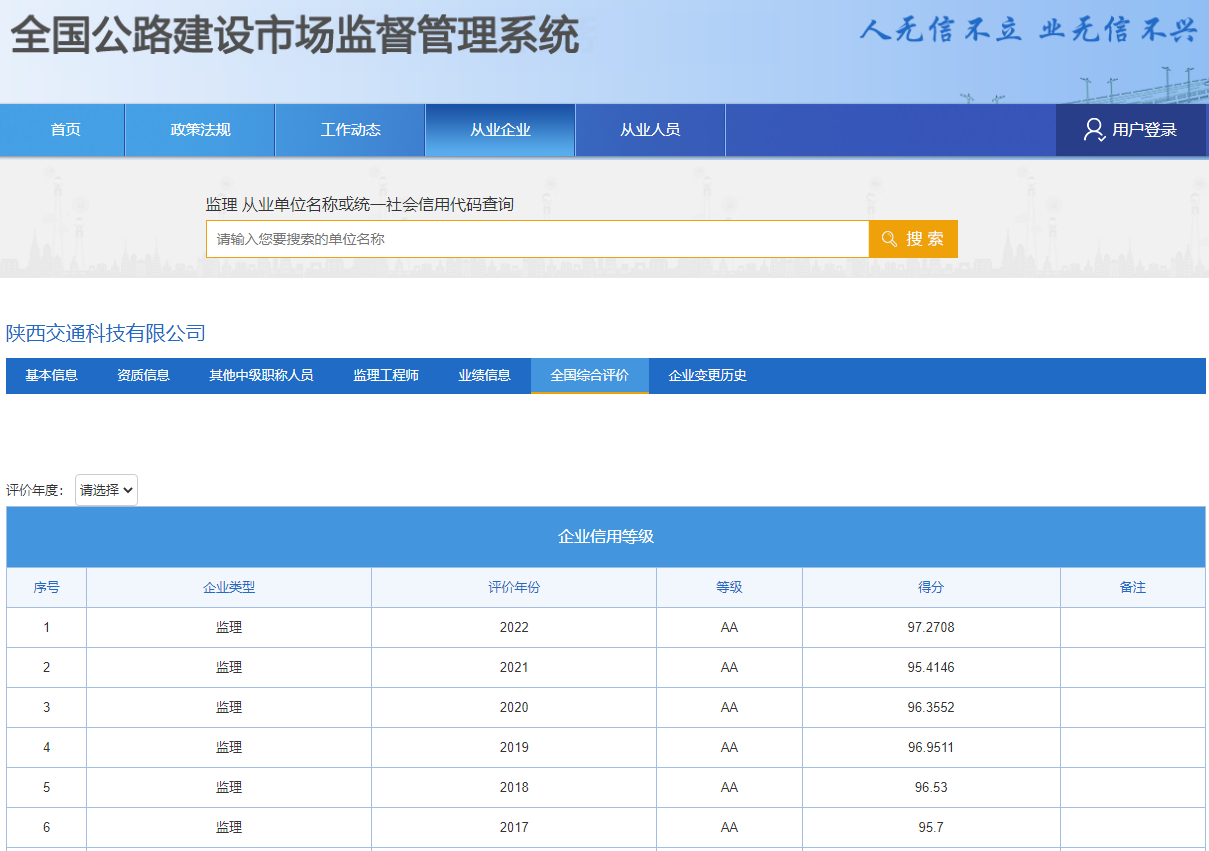Image resolution: width=1209 pixels, height=851 pixels.
Task: Go to 首页 in navigation bar
Action: pyautogui.click(x=65, y=130)
